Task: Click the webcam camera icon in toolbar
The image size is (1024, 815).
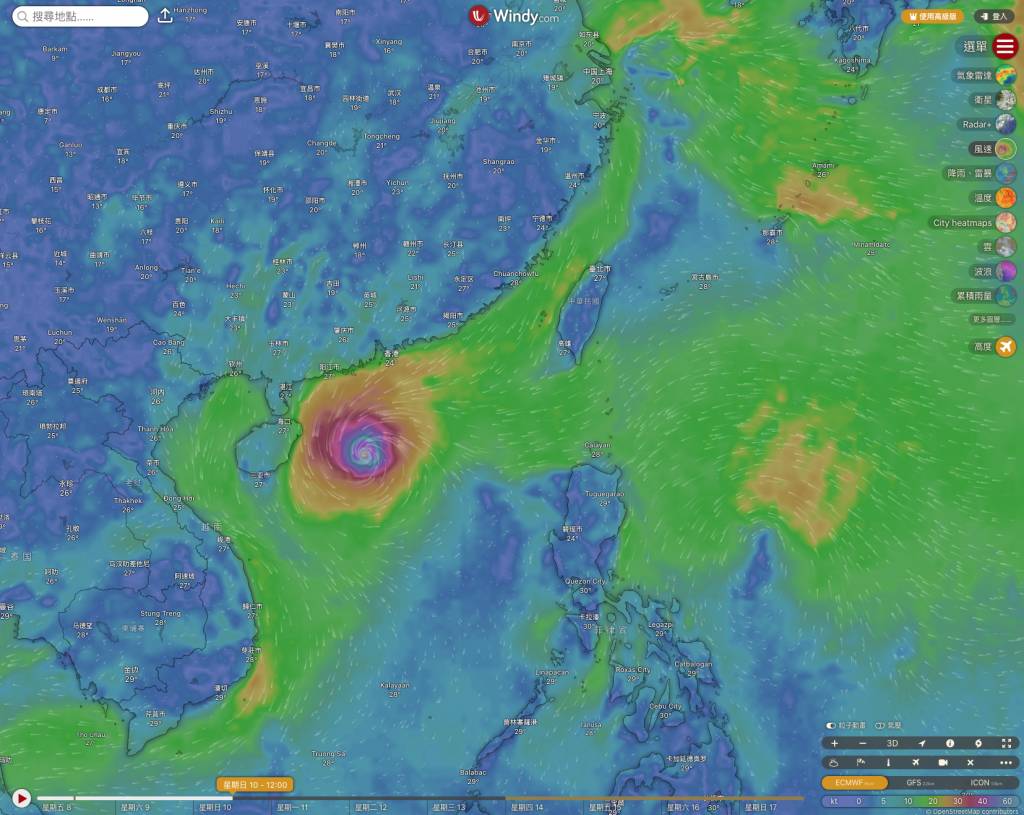Action: click(x=943, y=762)
